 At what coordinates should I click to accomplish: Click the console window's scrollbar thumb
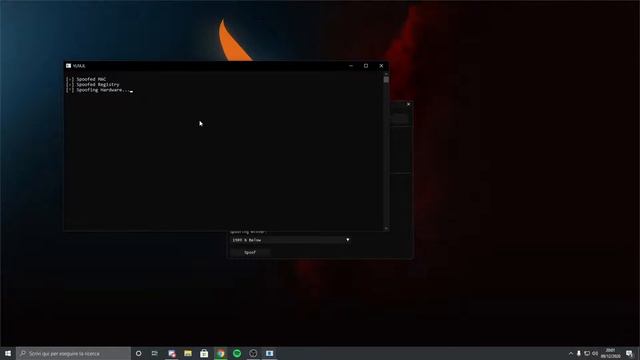pyautogui.click(x=386, y=80)
